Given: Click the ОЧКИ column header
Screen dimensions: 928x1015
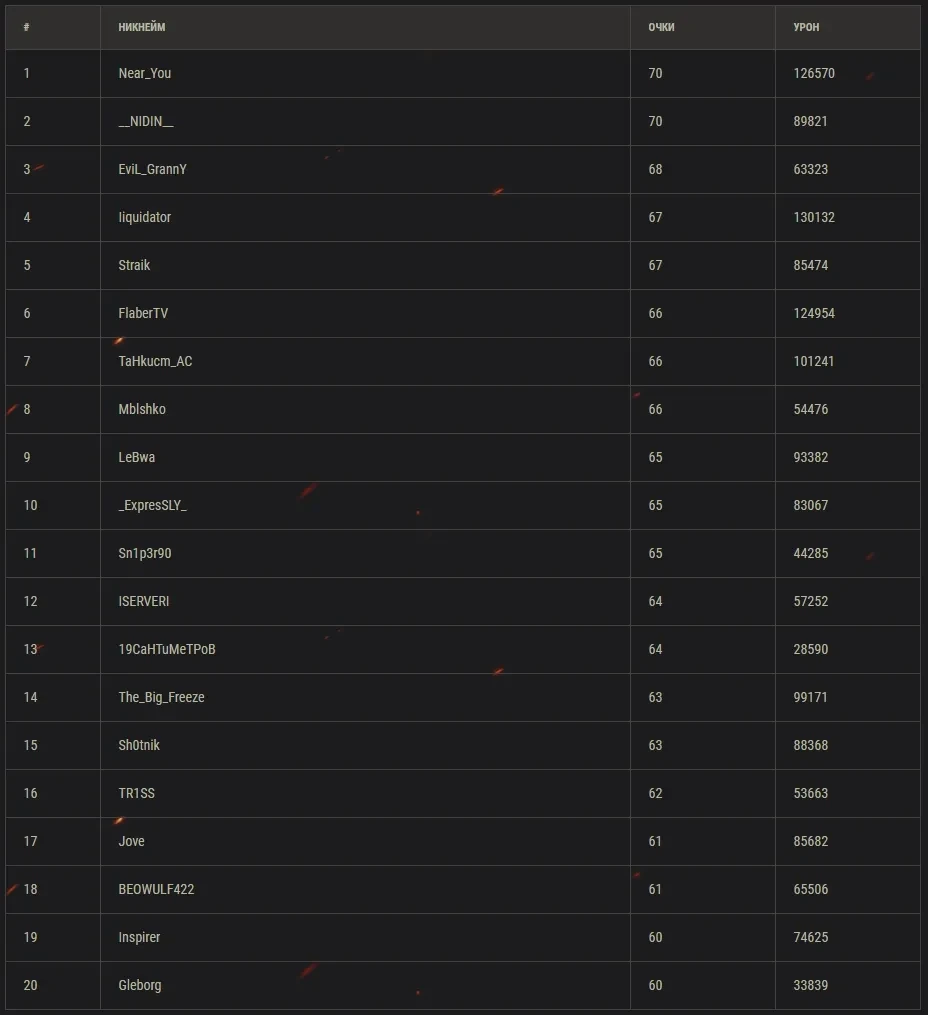Looking at the screenshot, I should pyautogui.click(x=661, y=27).
